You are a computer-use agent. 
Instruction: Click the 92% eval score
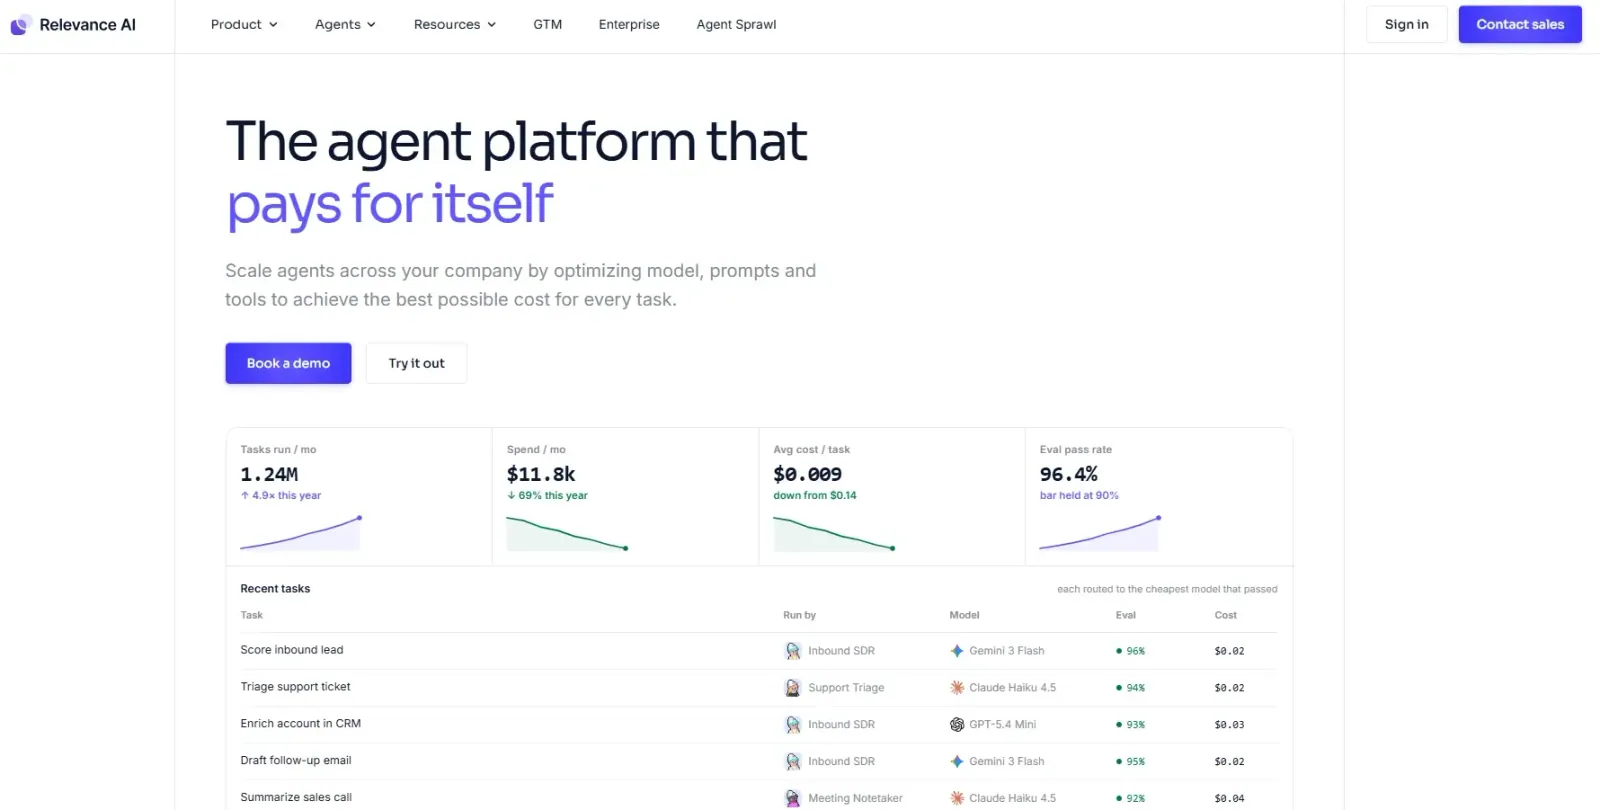click(x=1135, y=799)
